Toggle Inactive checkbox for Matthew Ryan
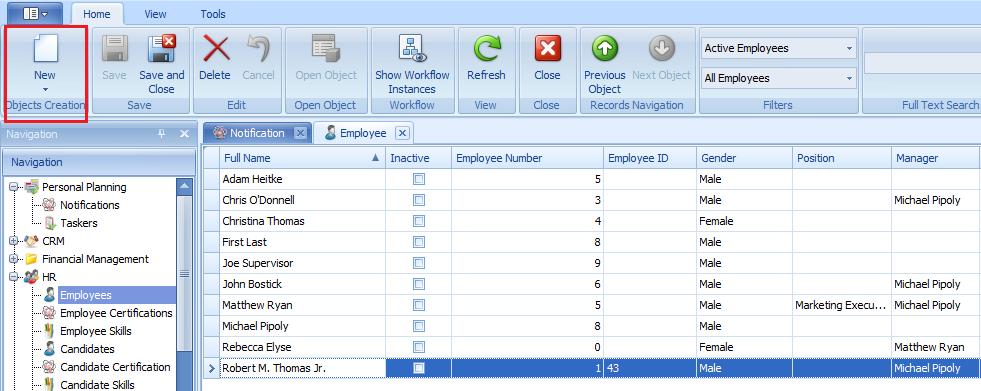The width and height of the screenshot is (981, 391). click(419, 305)
